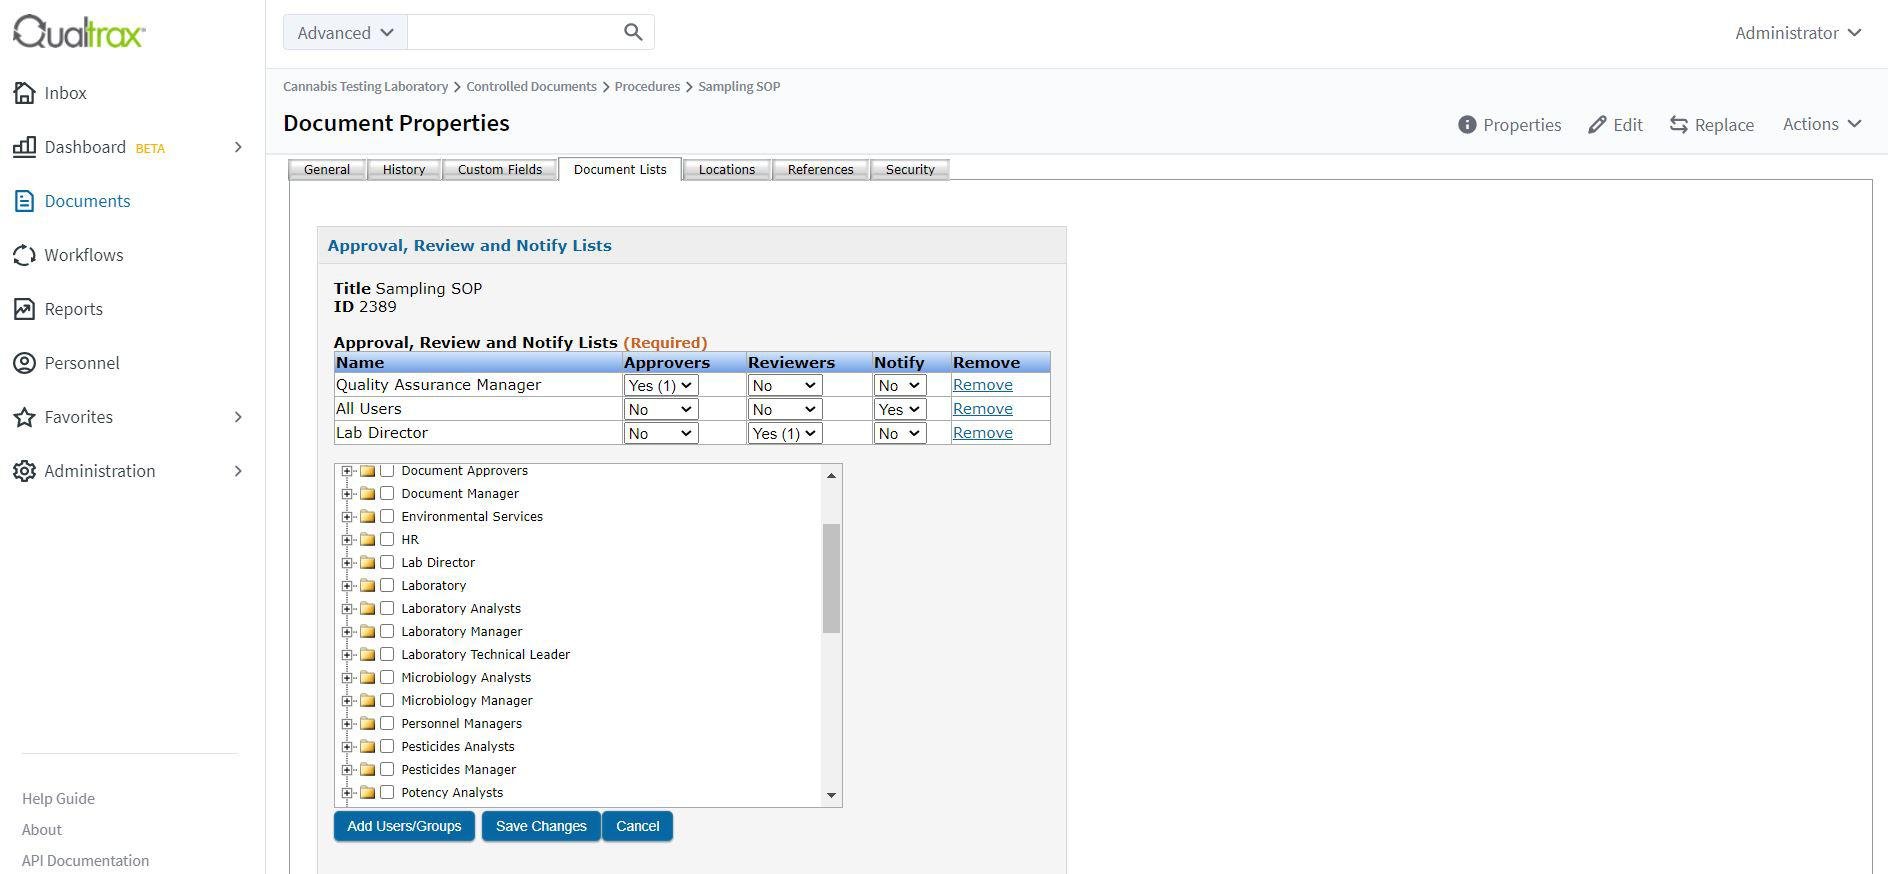Open Approvers dropdown for Quality Assurance Manager

click(660, 385)
